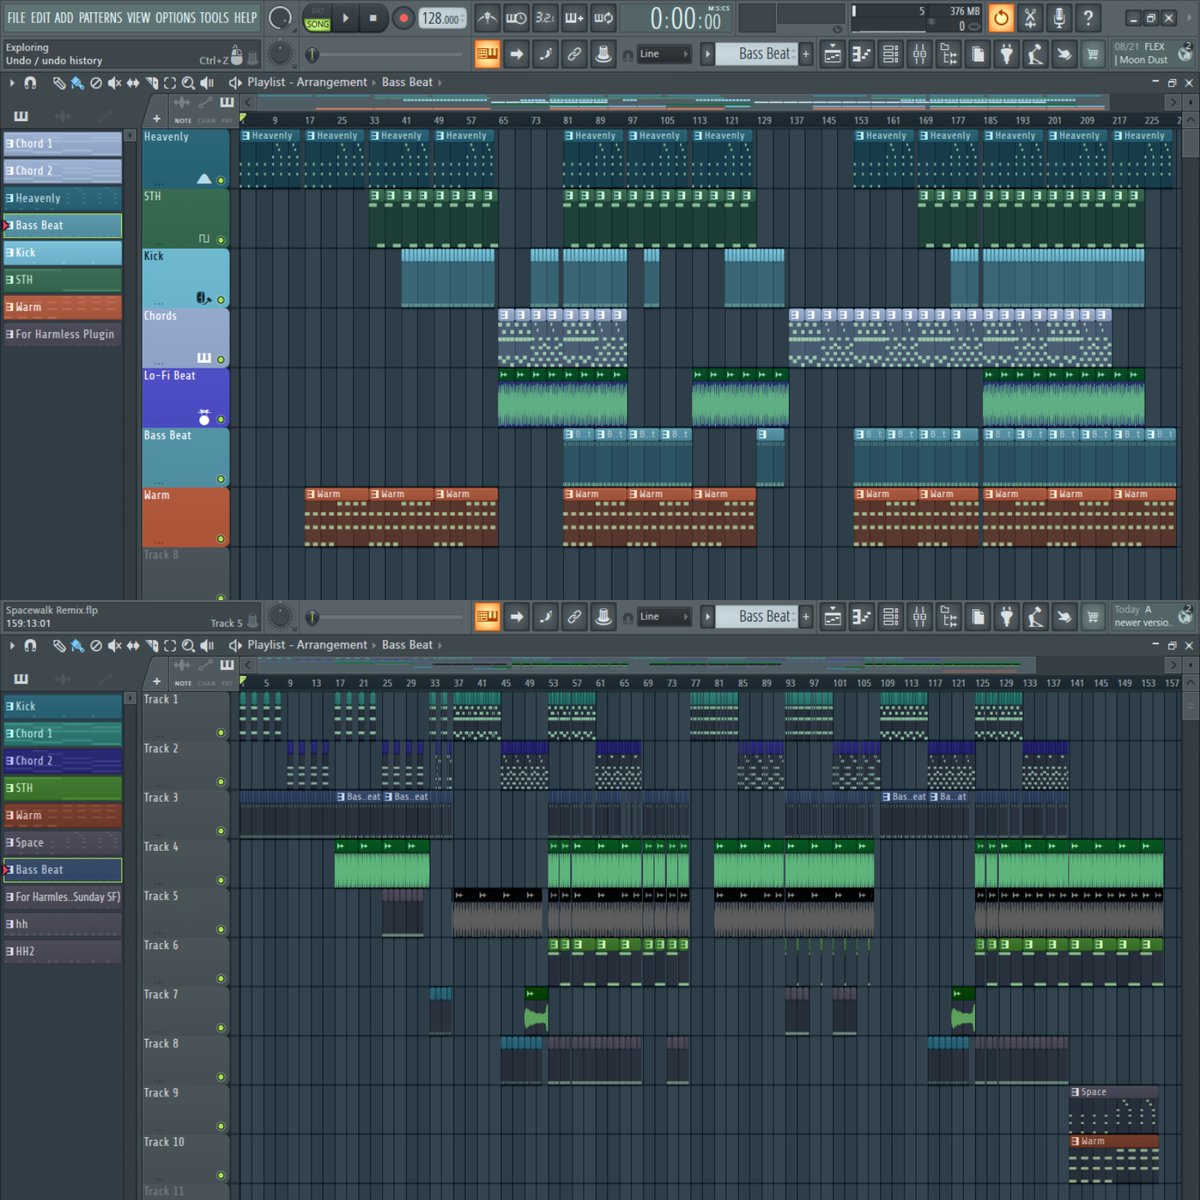Click the 128.000 tempo display
This screenshot has width=1200, height=1200.
(x=442, y=18)
